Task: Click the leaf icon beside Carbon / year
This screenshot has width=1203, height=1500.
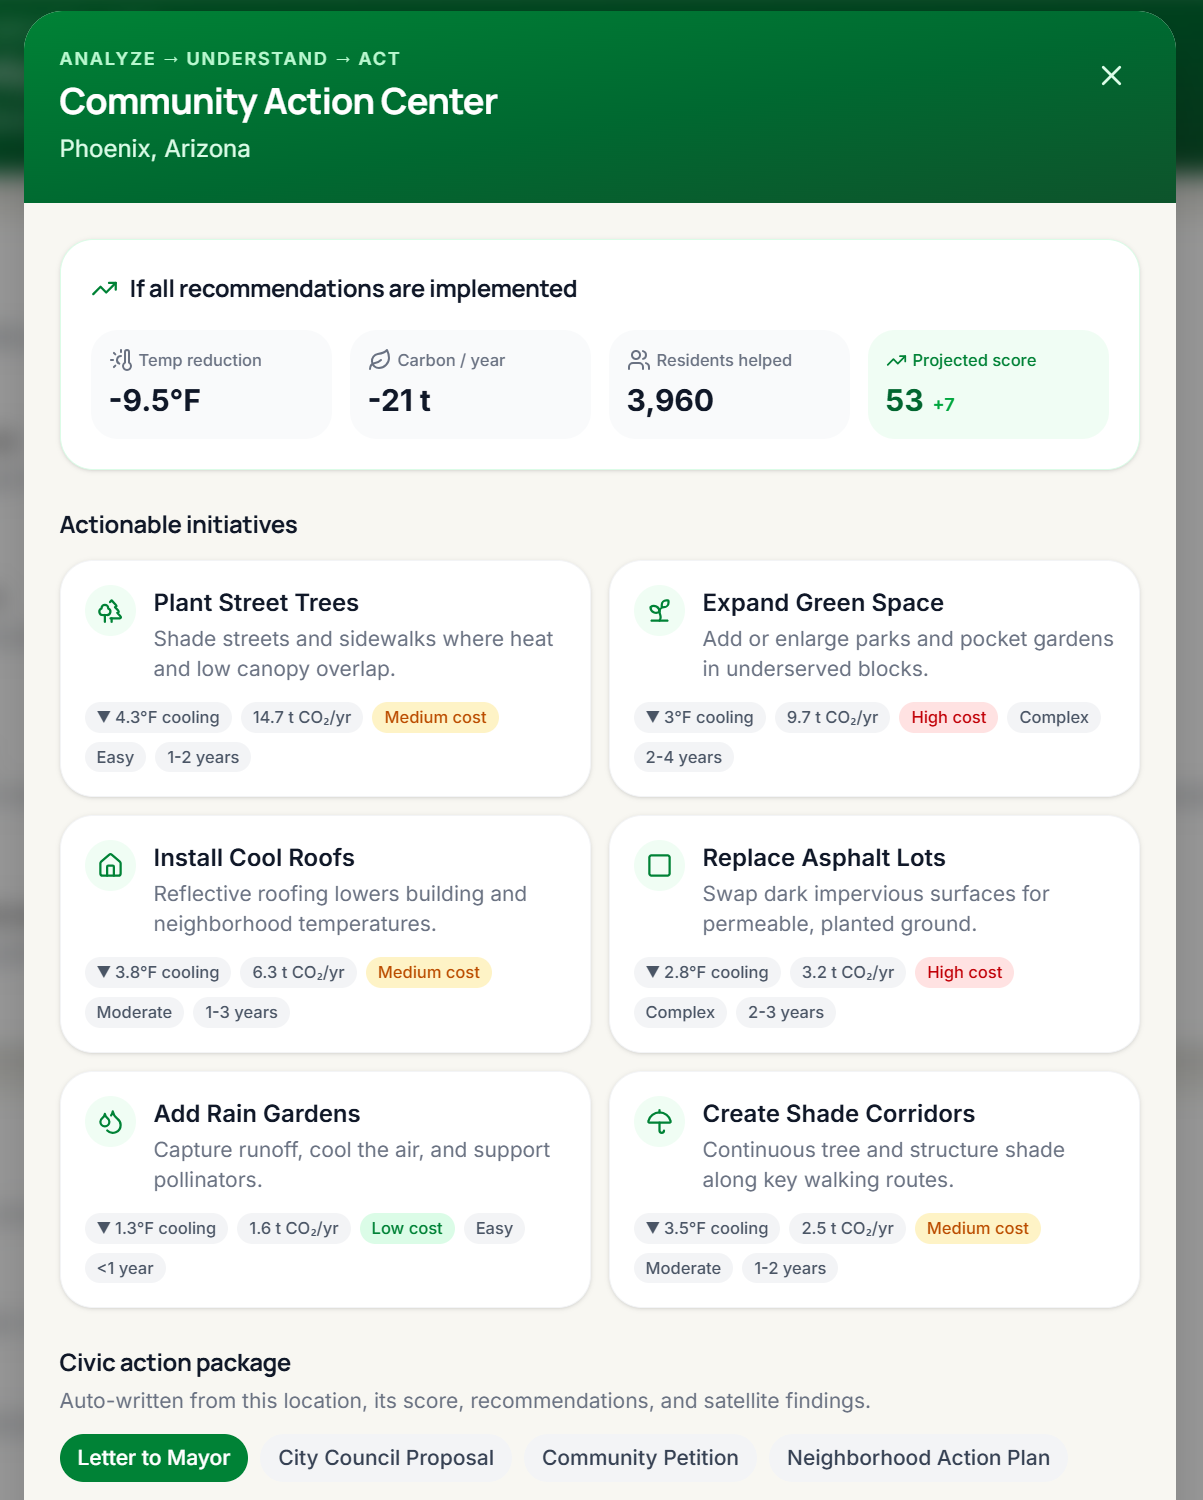Action: pyautogui.click(x=379, y=360)
